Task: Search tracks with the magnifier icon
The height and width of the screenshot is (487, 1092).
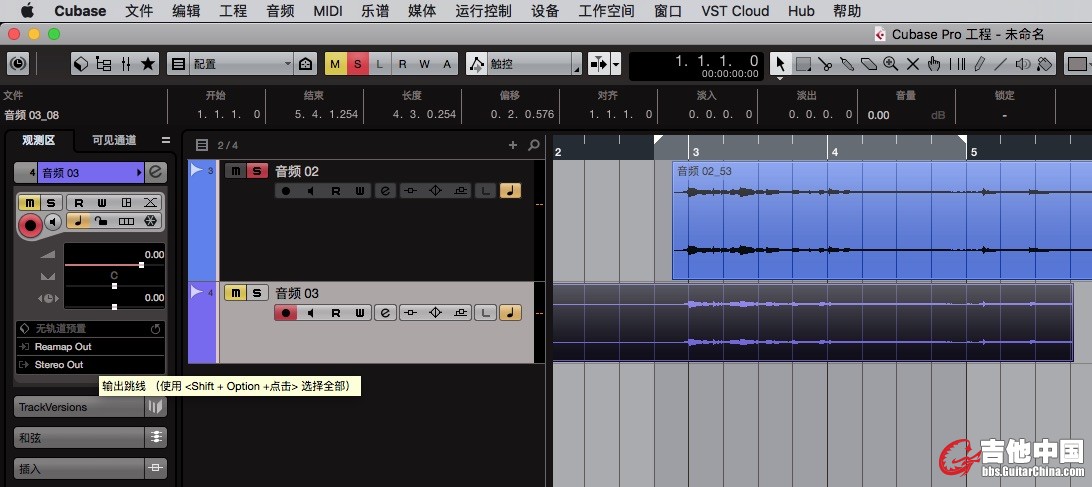Action: coord(534,145)
